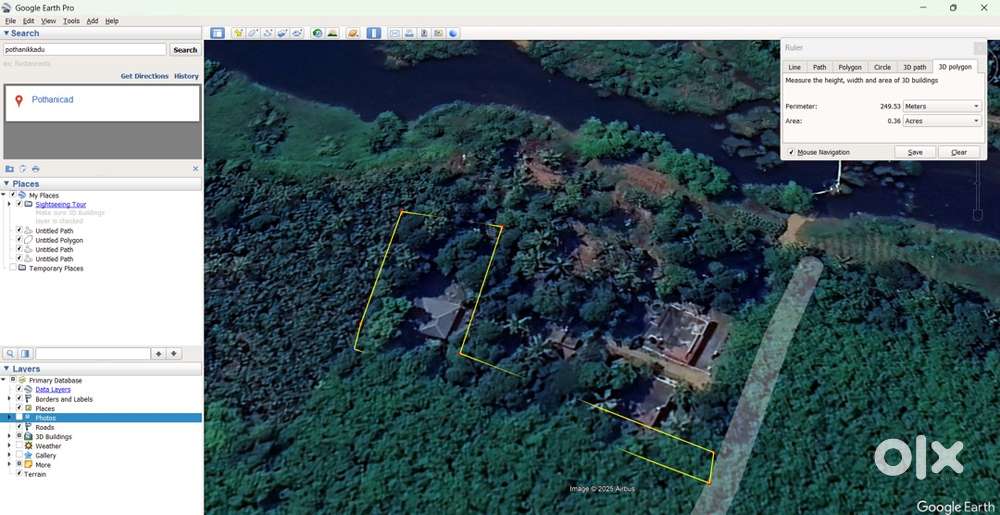The height and width of the screenshot is (515, 1000).
Task: Toggle the sidebar using the Hide Sidebar icon
Action: click(x=217, y=33)
